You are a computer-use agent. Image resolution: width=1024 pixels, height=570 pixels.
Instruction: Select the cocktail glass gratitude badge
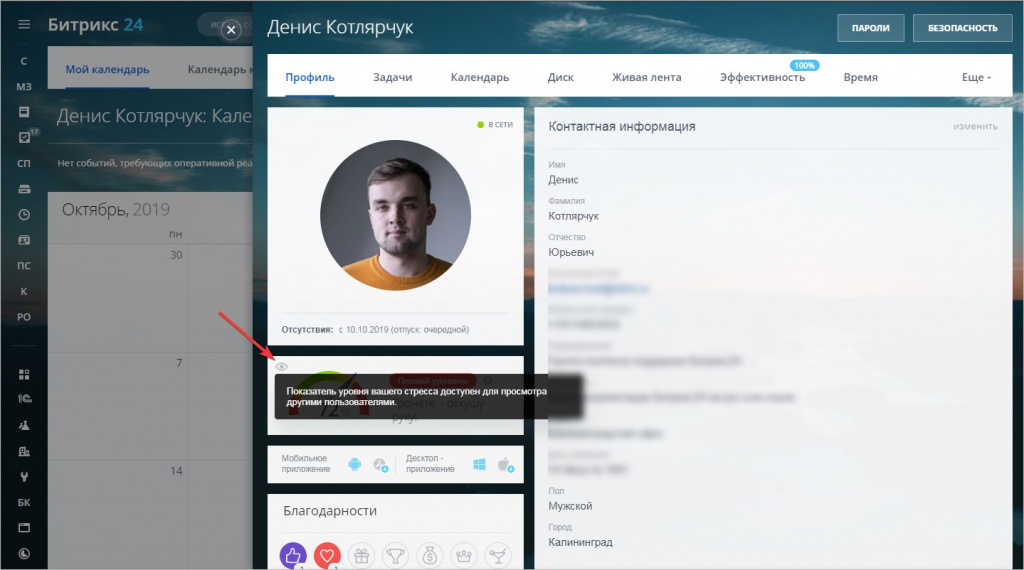click(497, 556)
